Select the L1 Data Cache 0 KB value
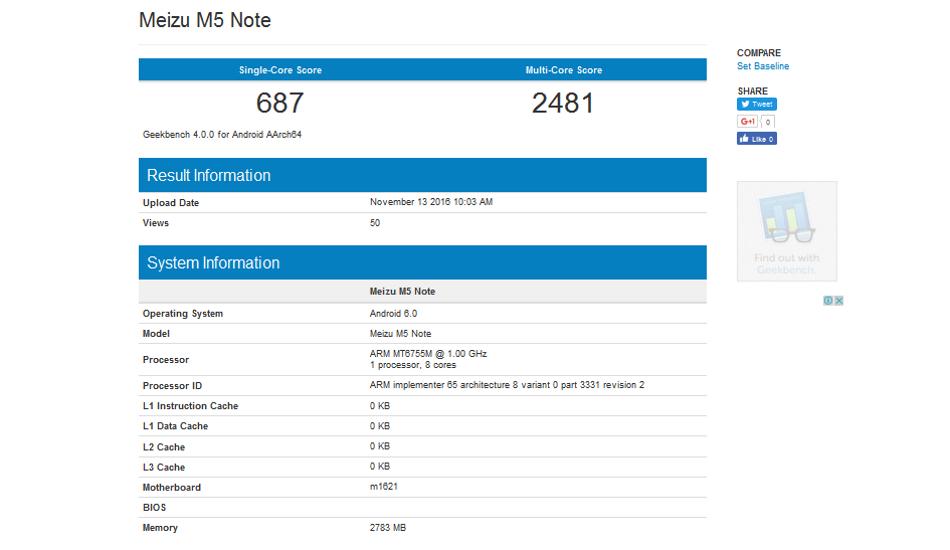The width and height of the screenshot is (950, 550). [380, 426]
